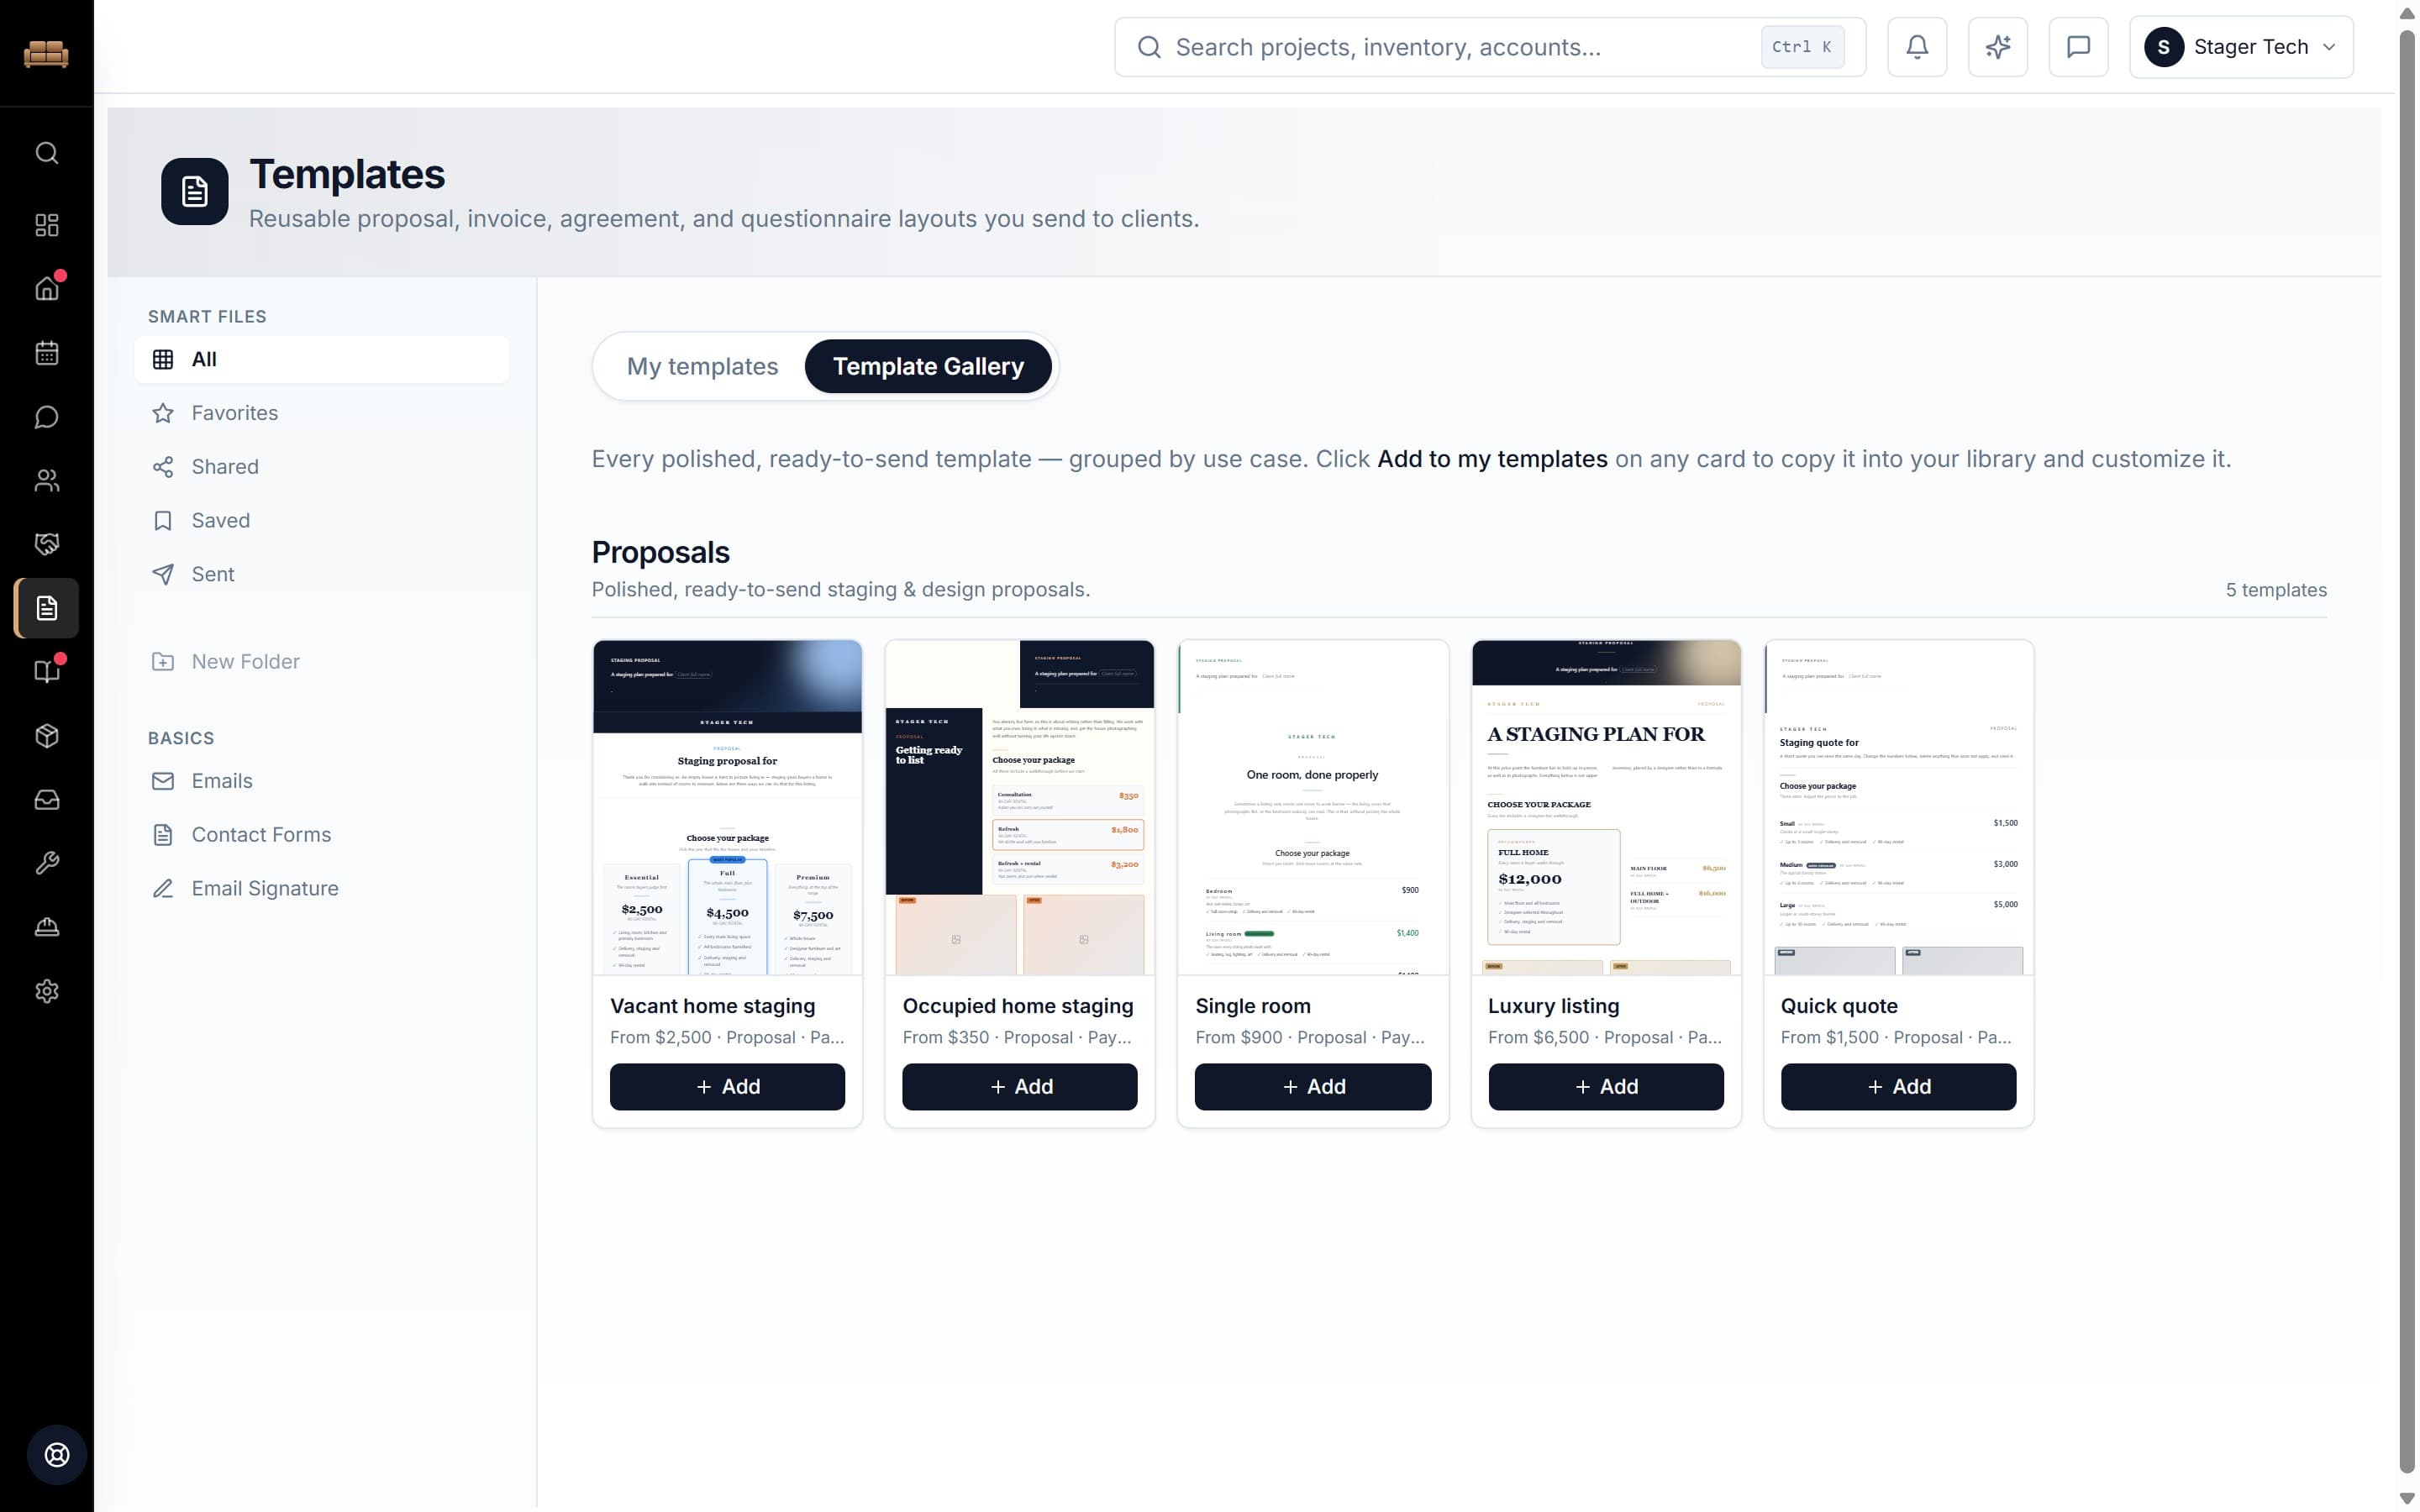
Task: Open Saved smart file filter
Action: click(322, 520)
